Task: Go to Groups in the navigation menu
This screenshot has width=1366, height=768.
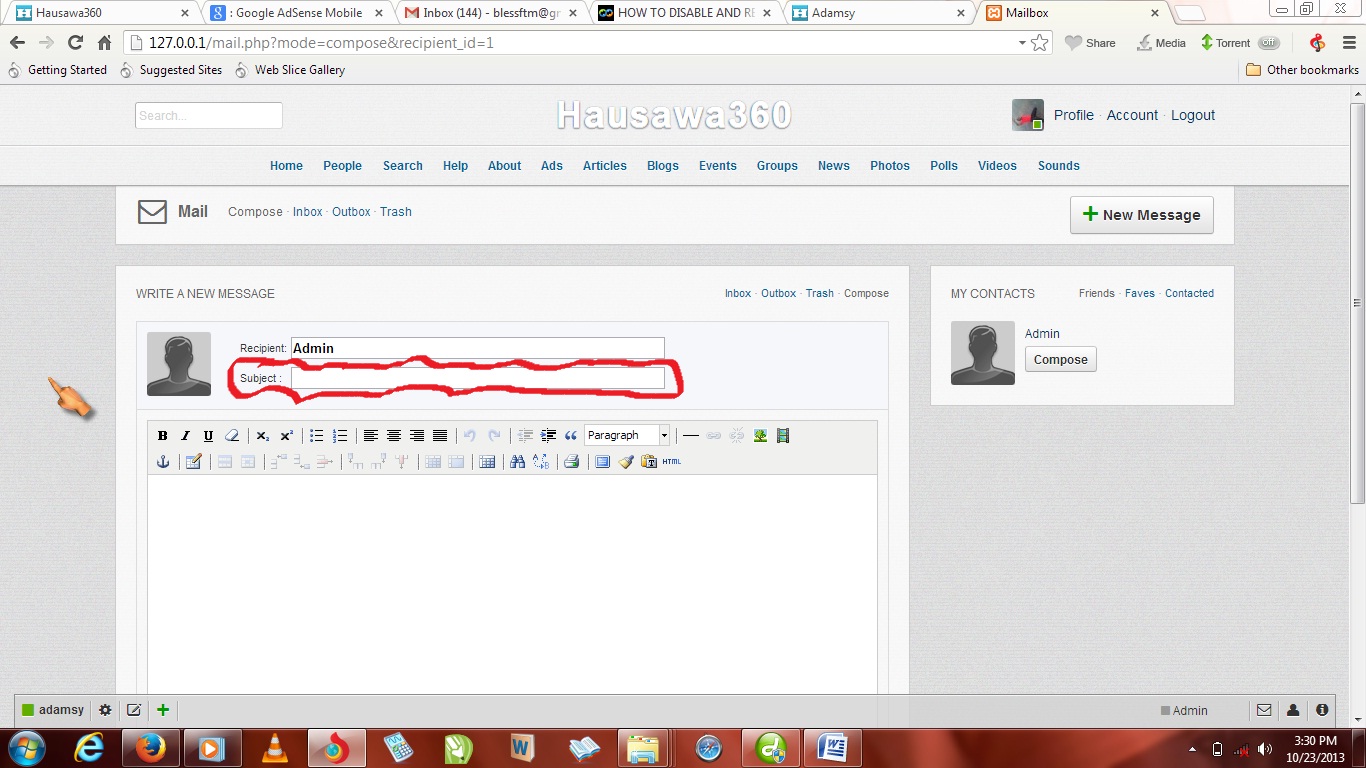Action: pos(777,166)
